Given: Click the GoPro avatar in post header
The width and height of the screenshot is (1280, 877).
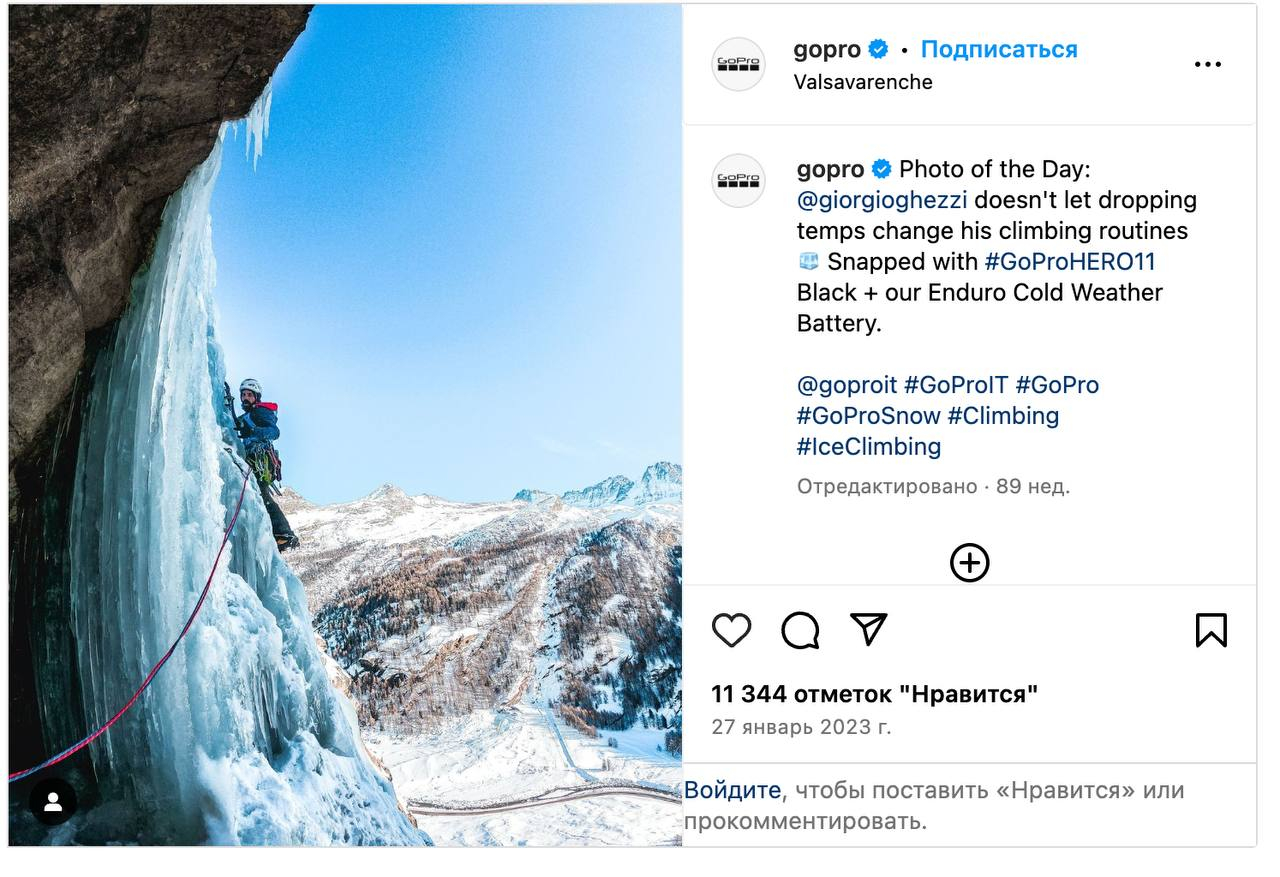Looking at the screenshot, I should (x=738, y=65).
